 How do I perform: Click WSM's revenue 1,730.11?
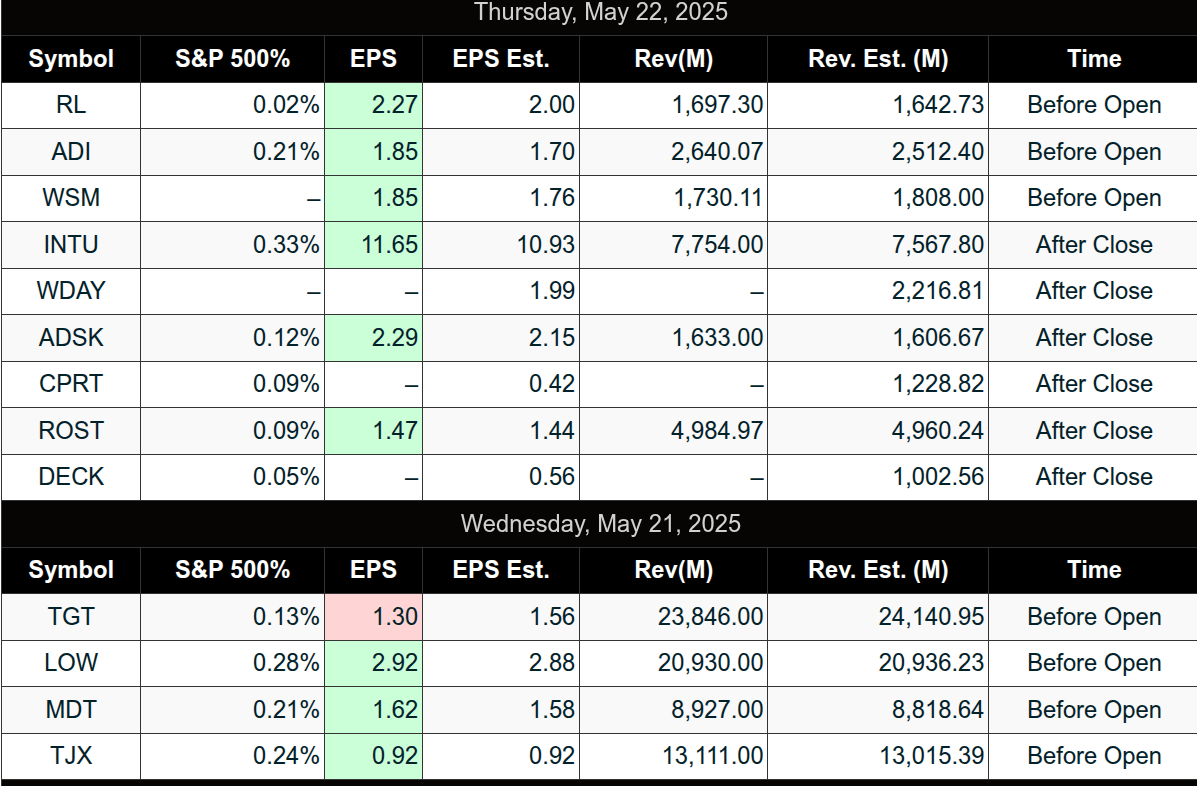[718, 198]
